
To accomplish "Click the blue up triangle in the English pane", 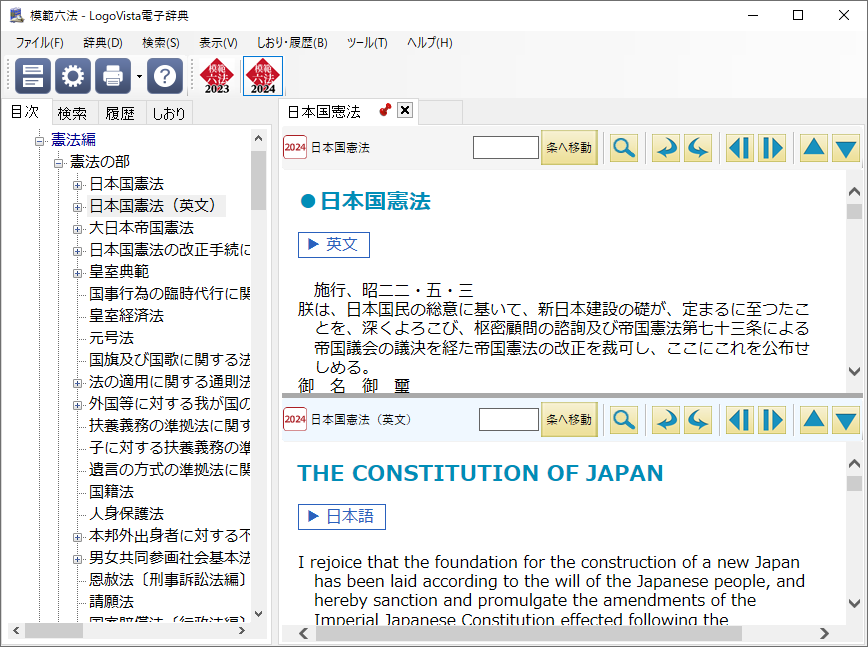I will pyautogui.click(x=814, y=420).
